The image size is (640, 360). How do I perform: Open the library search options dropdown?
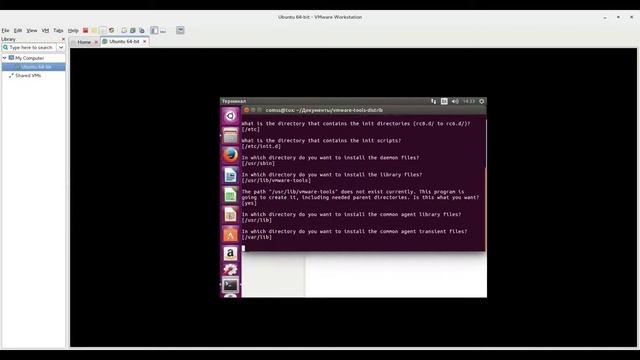click(x=61, y=48)
